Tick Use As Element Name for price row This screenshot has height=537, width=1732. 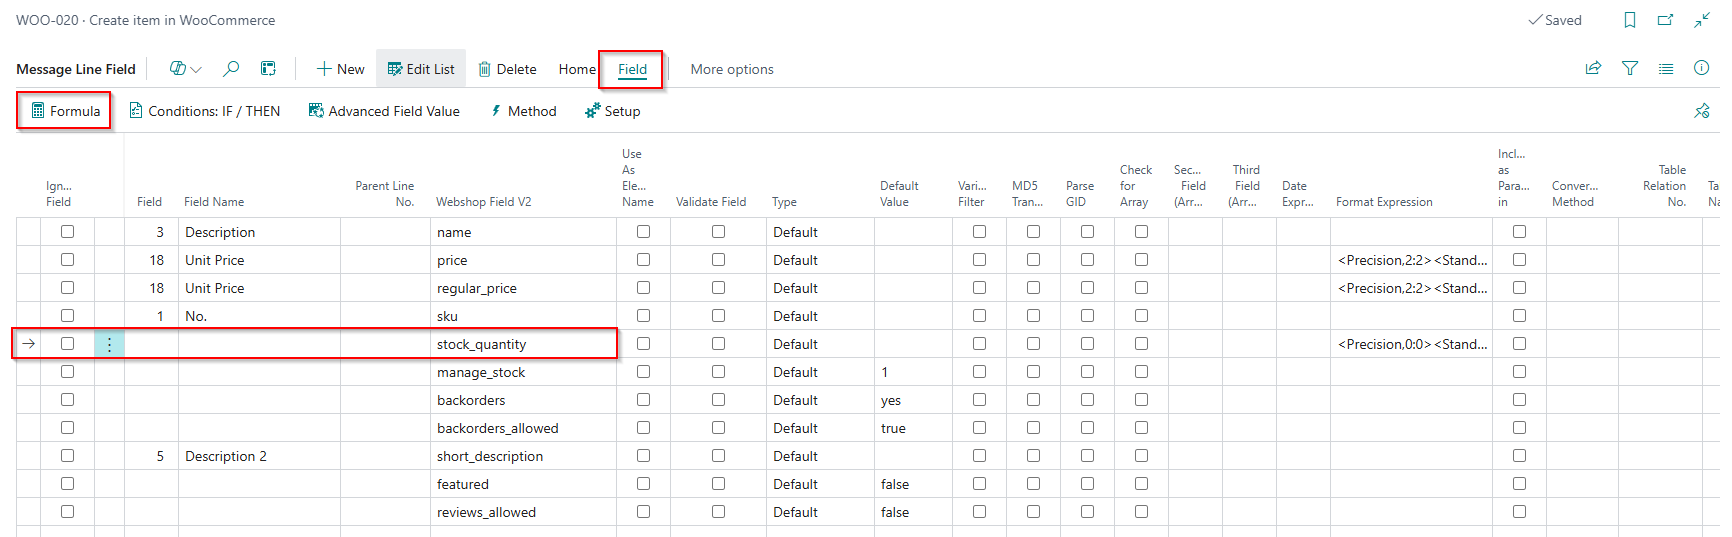coord(643,259)
